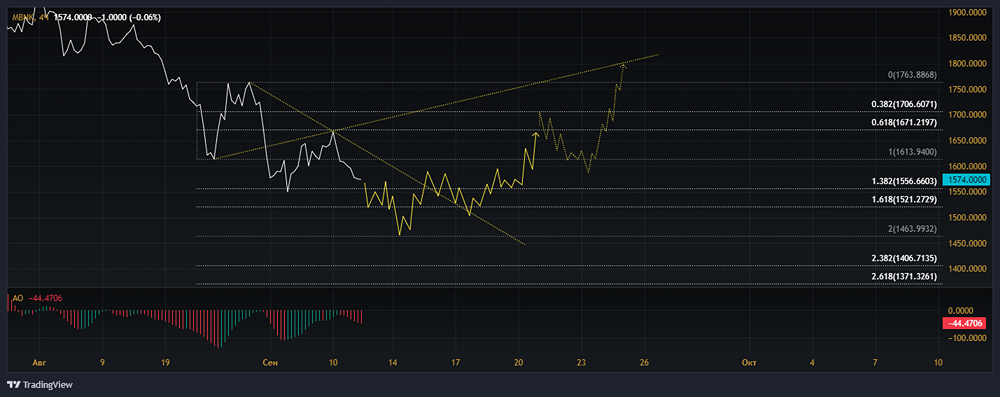The width and height of the screenshot is (1000, 397).
Task: Click 1650.0000 on the price axis
Action: point(968,140)
